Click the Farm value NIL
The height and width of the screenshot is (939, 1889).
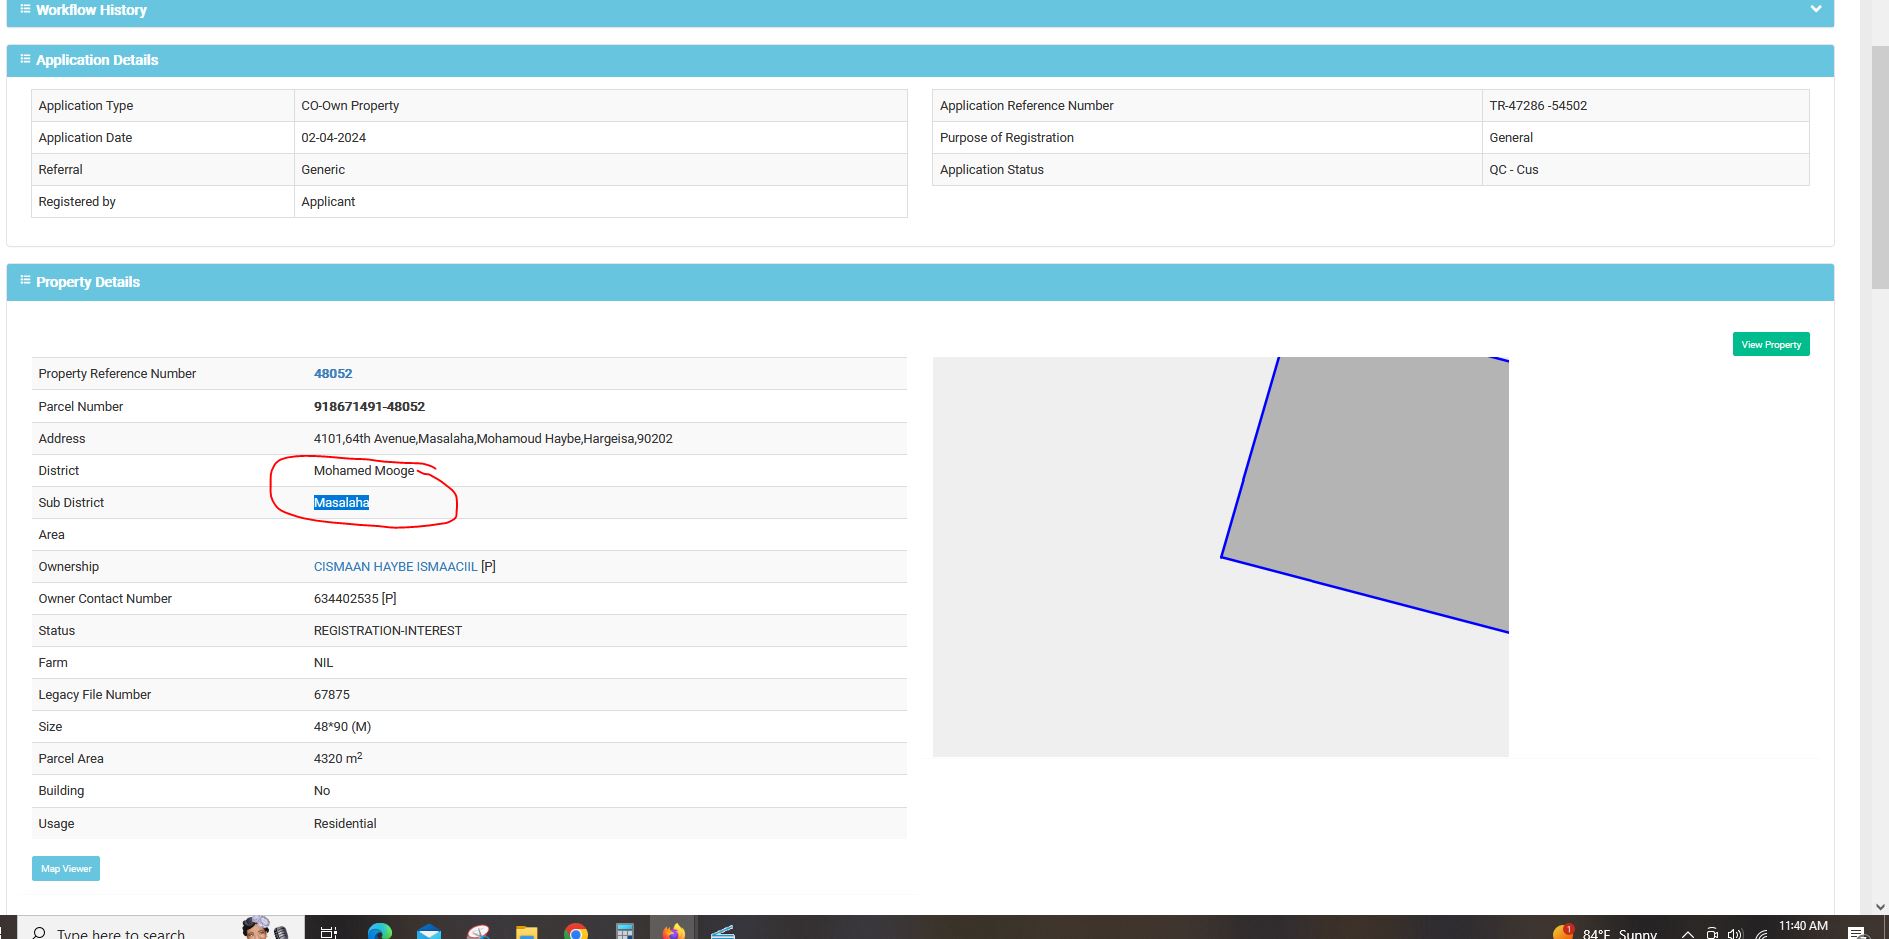[323, 662]
